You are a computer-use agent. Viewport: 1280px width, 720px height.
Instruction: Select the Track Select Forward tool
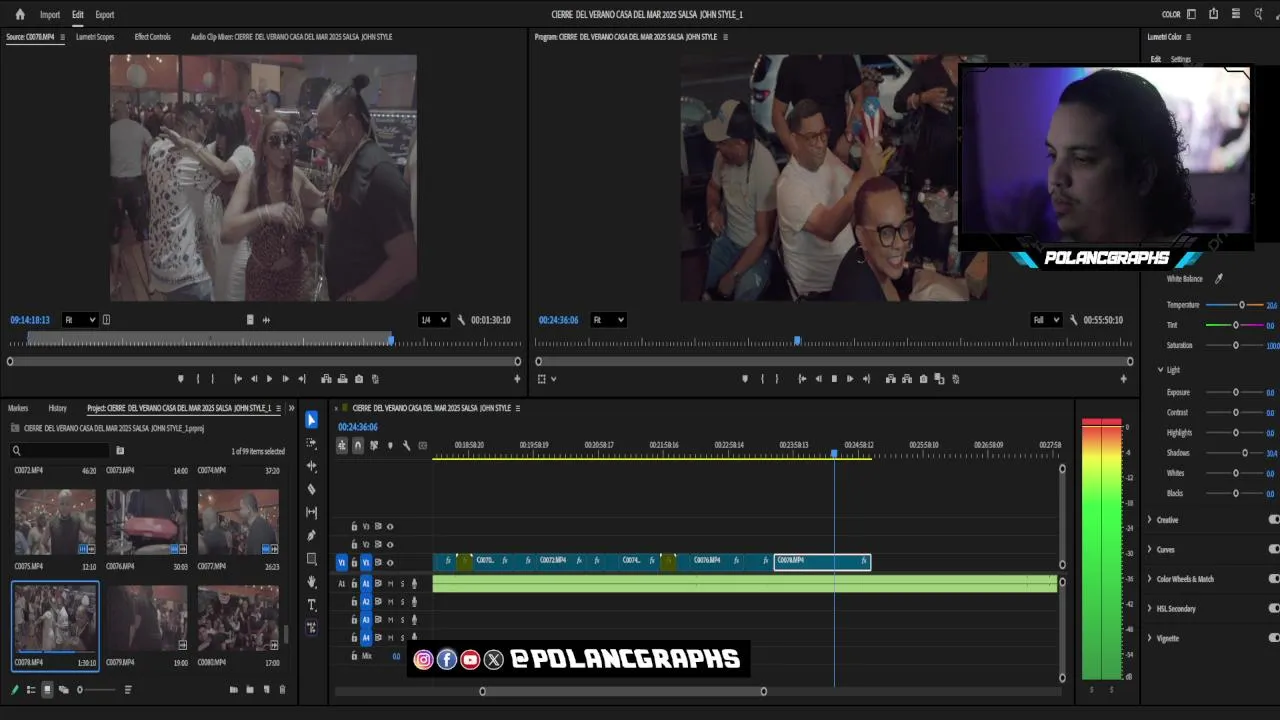click(x=311, y=443)
